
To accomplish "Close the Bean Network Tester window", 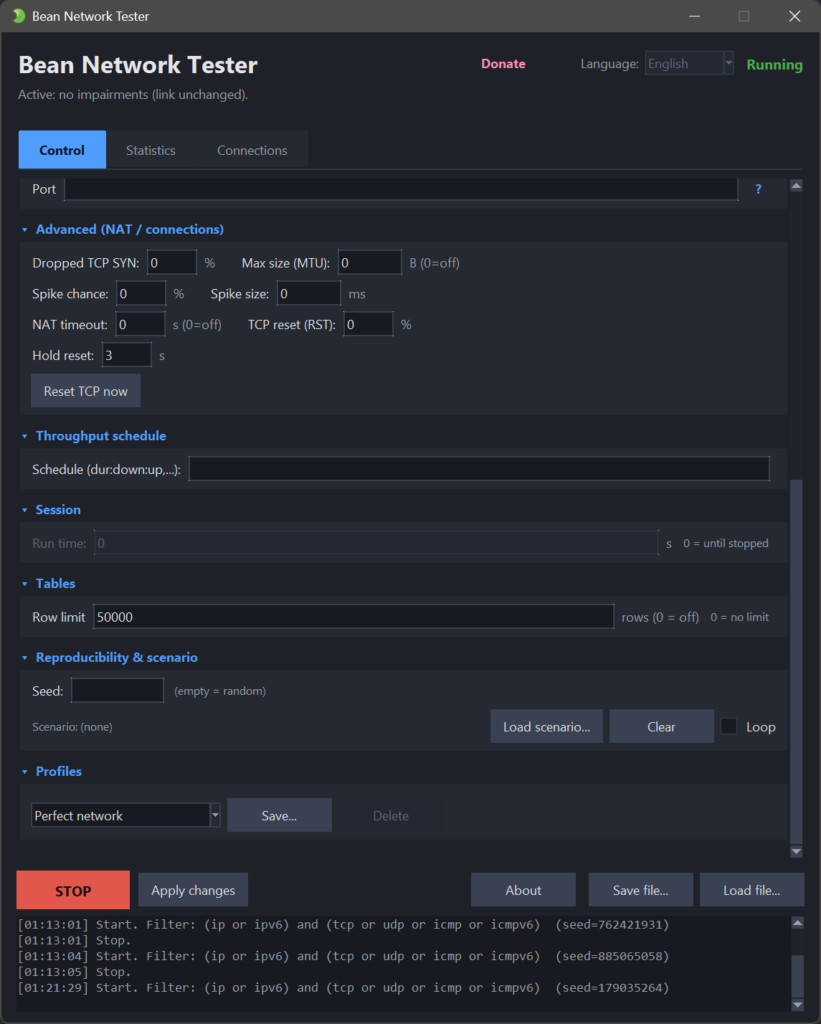I will [x=794, y=16].
